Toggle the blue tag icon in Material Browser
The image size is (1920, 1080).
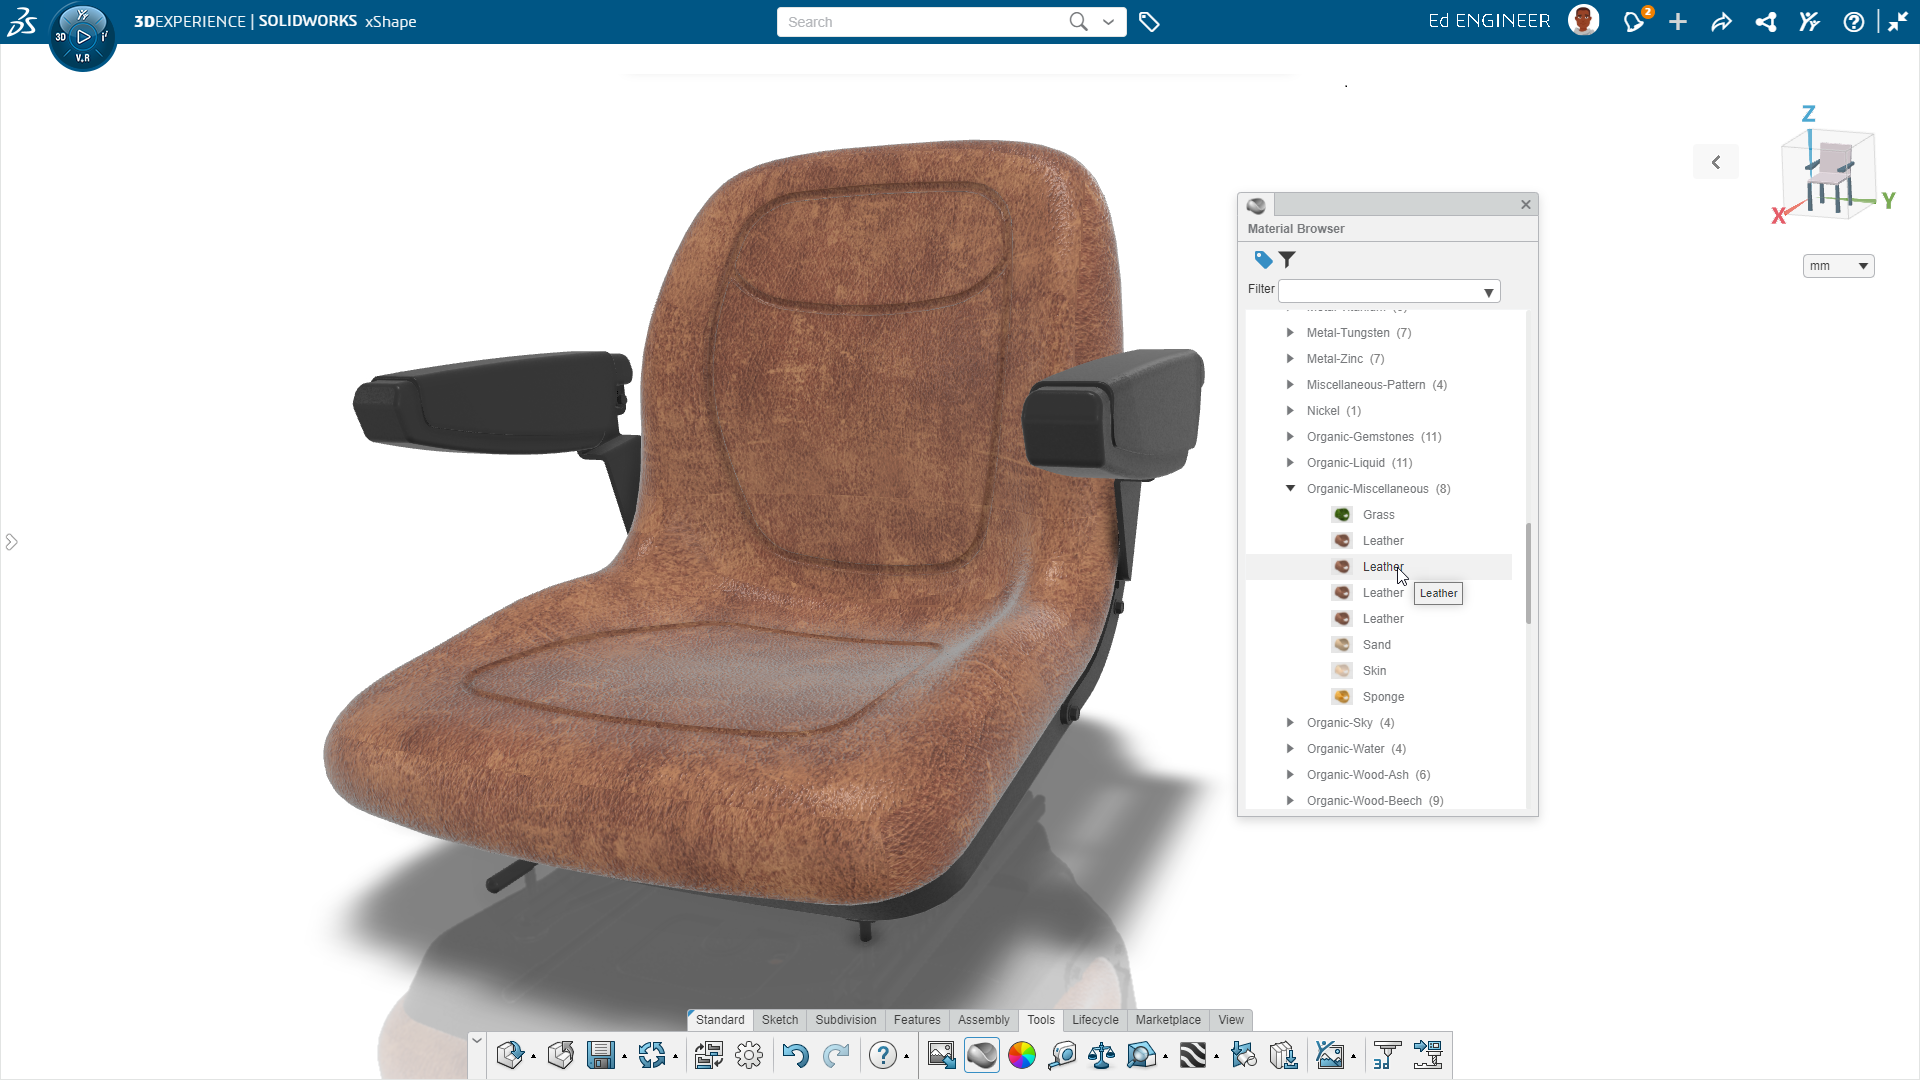coord(1263,260)
